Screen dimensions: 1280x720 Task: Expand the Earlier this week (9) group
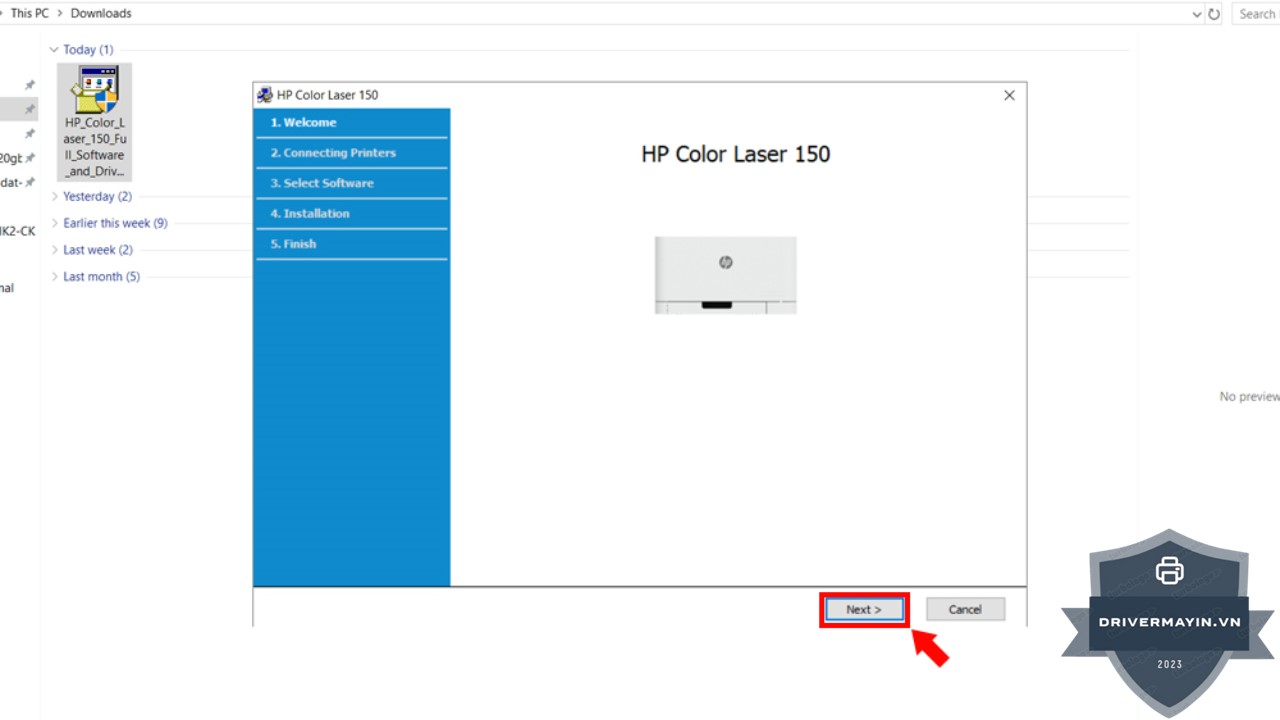tap(54, 223)
